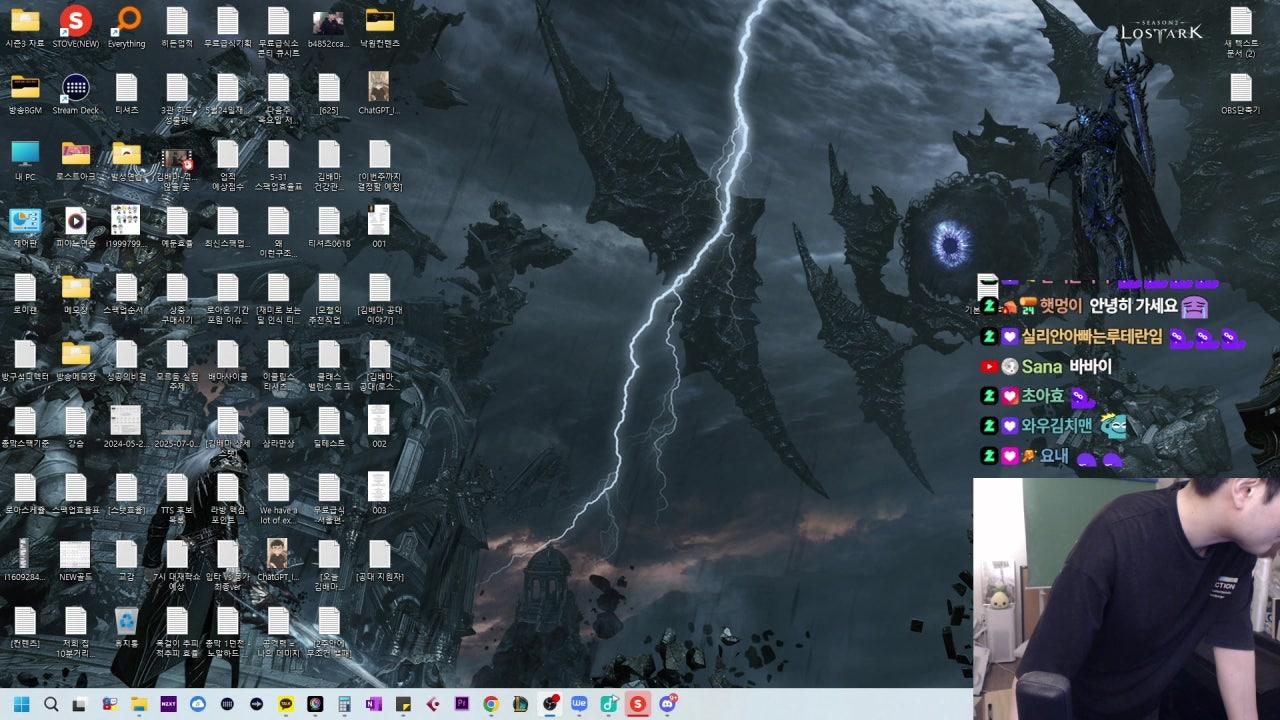Select the 티셔츠0618 text file

[329, 227]
